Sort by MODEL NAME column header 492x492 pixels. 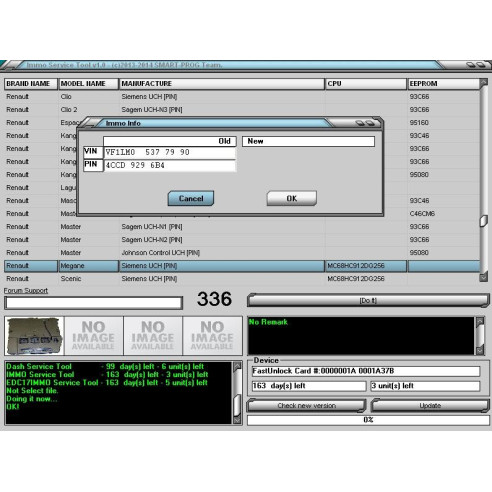(x=88, y=84)
